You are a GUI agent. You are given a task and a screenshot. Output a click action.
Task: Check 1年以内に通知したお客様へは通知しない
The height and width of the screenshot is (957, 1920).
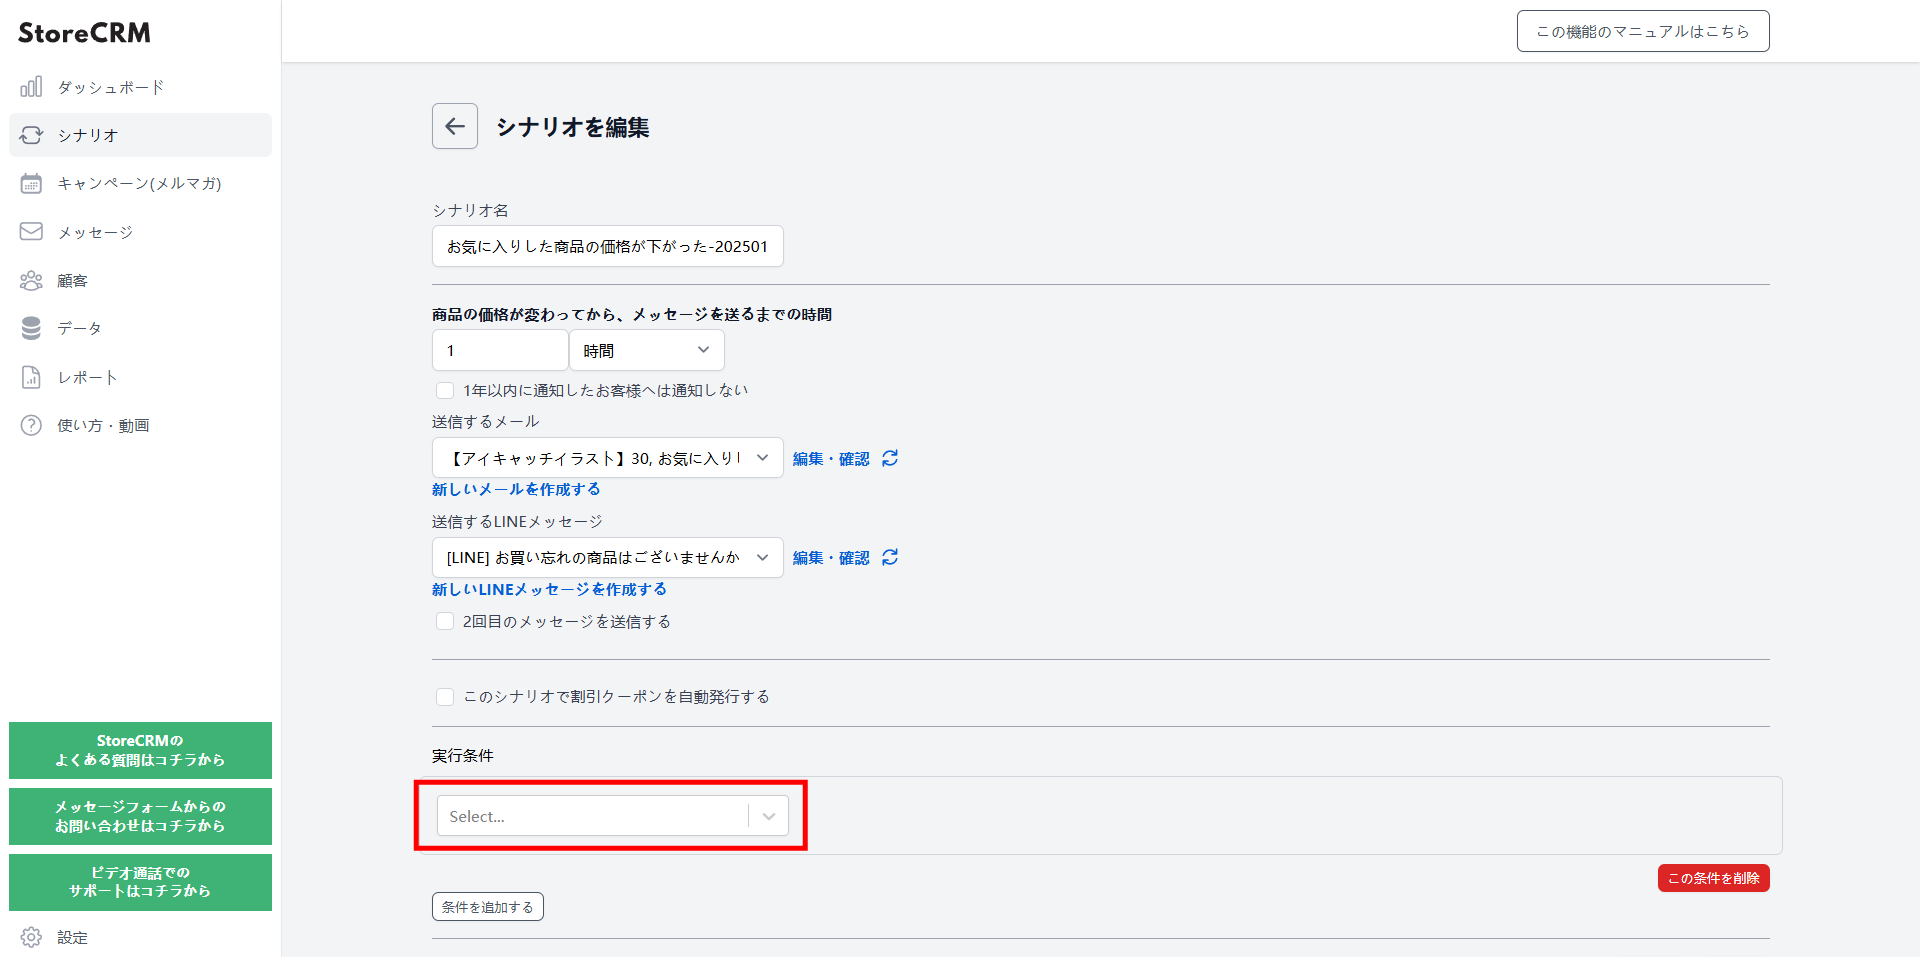[x=445, y=390]
